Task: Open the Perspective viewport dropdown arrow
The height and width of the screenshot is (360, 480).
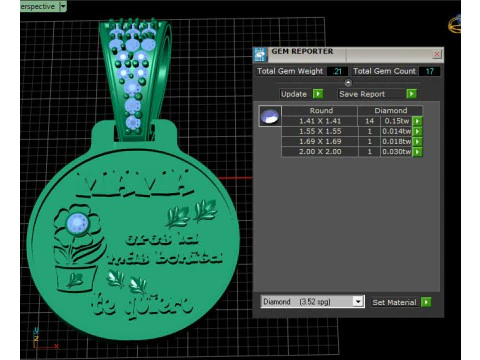Action: [x=63, y=6]
